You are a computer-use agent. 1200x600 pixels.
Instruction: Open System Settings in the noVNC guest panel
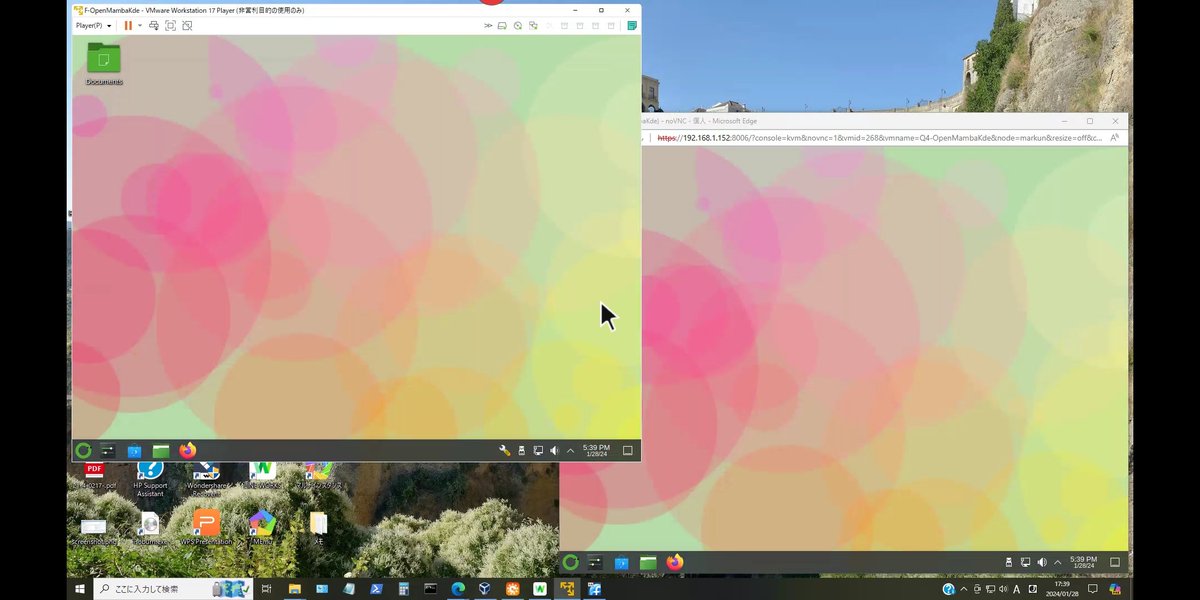(x=595, y=563)
